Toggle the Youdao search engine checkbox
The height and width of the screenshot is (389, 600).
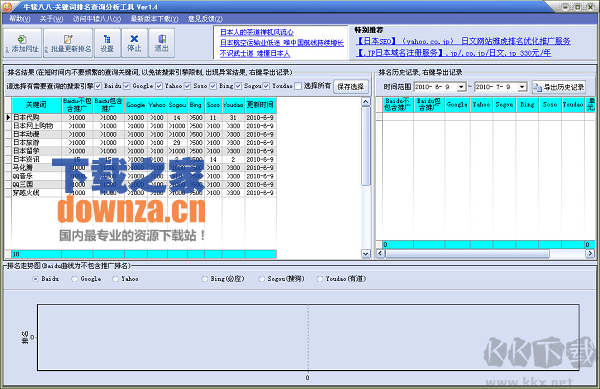click(x=266, y=86)
